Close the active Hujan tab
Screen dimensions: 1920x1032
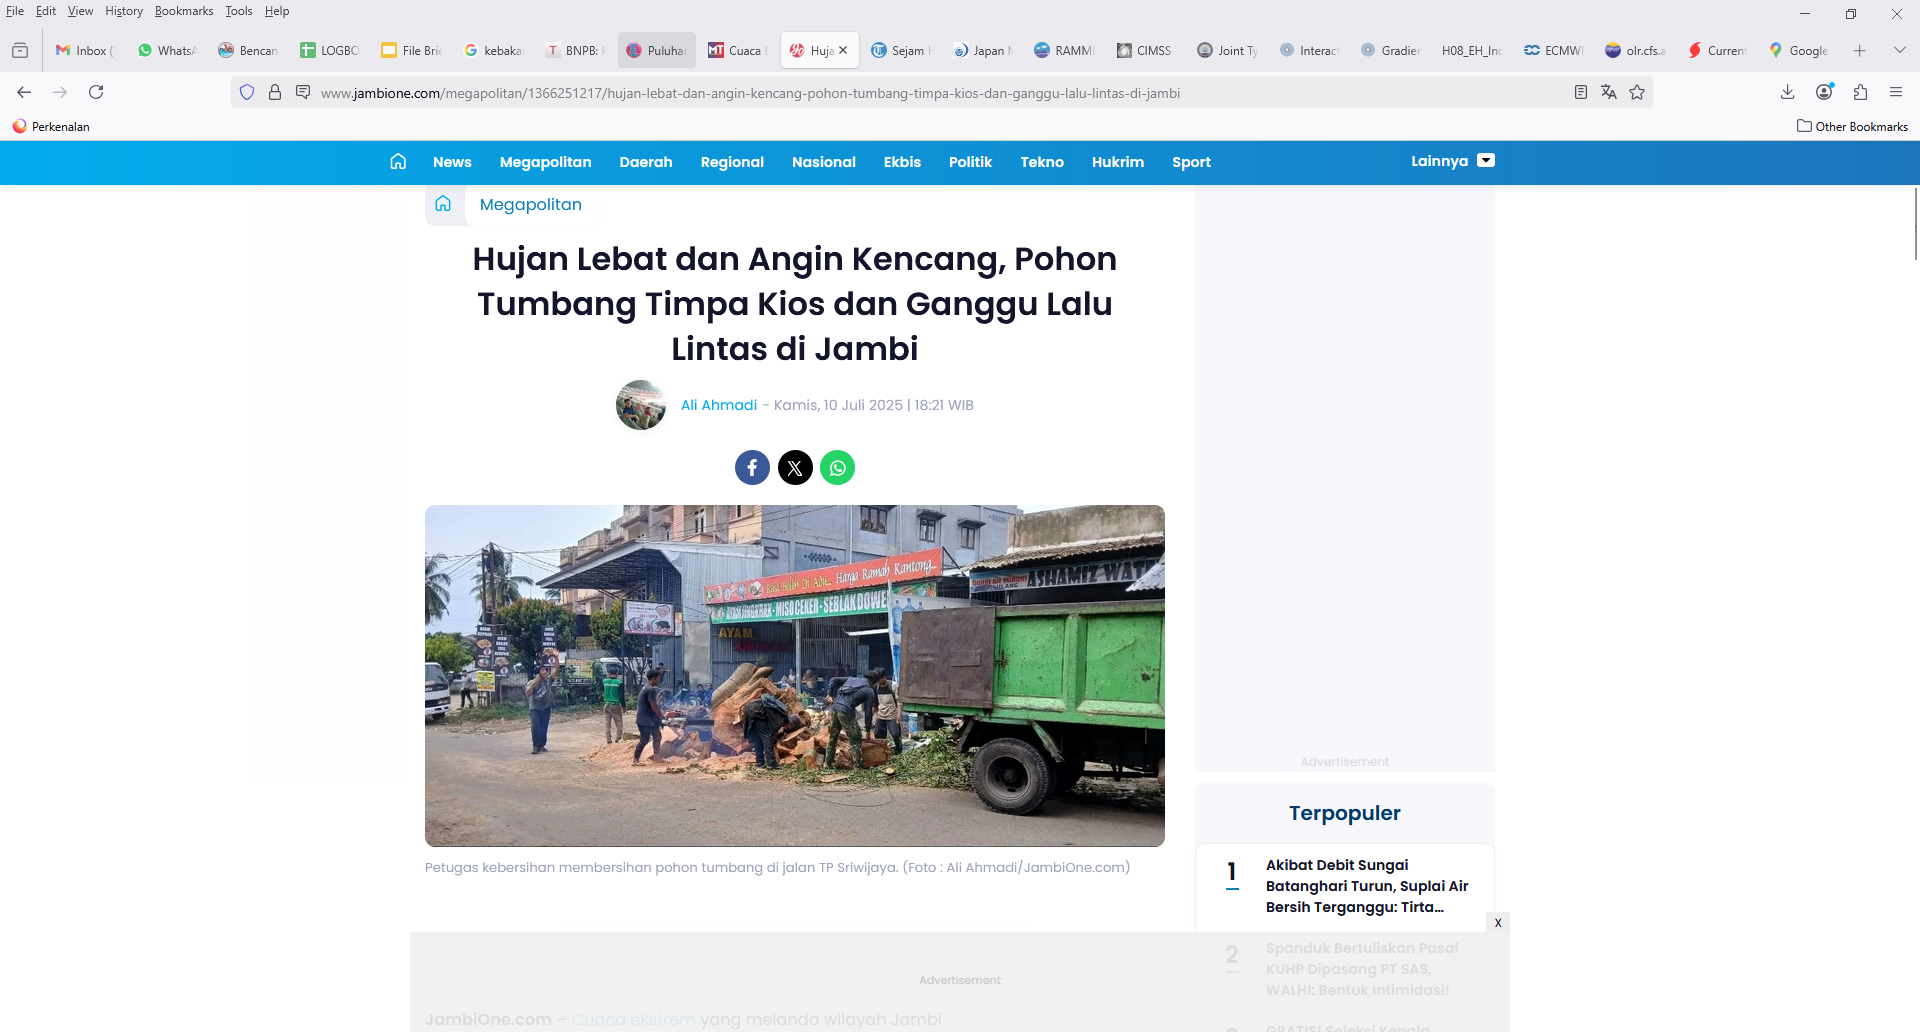coord(843,50)
